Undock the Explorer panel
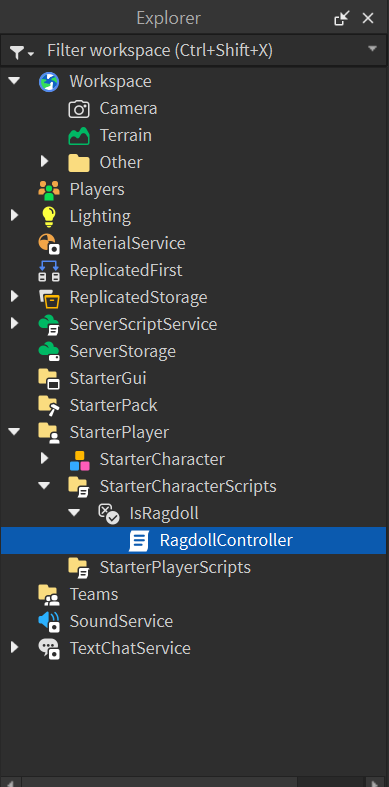389x787 pixels. (x=342, y=19)
